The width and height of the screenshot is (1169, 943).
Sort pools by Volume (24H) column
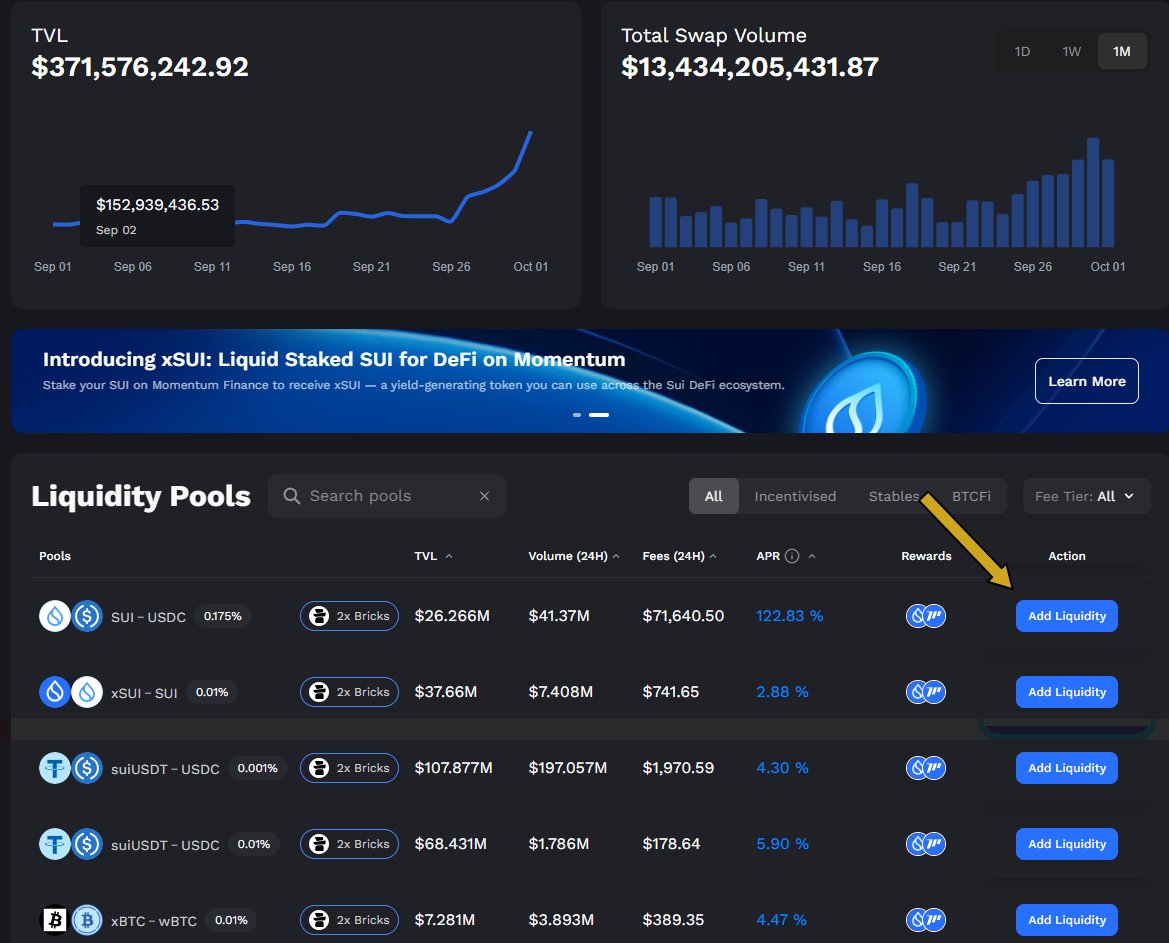coord(573,556)
